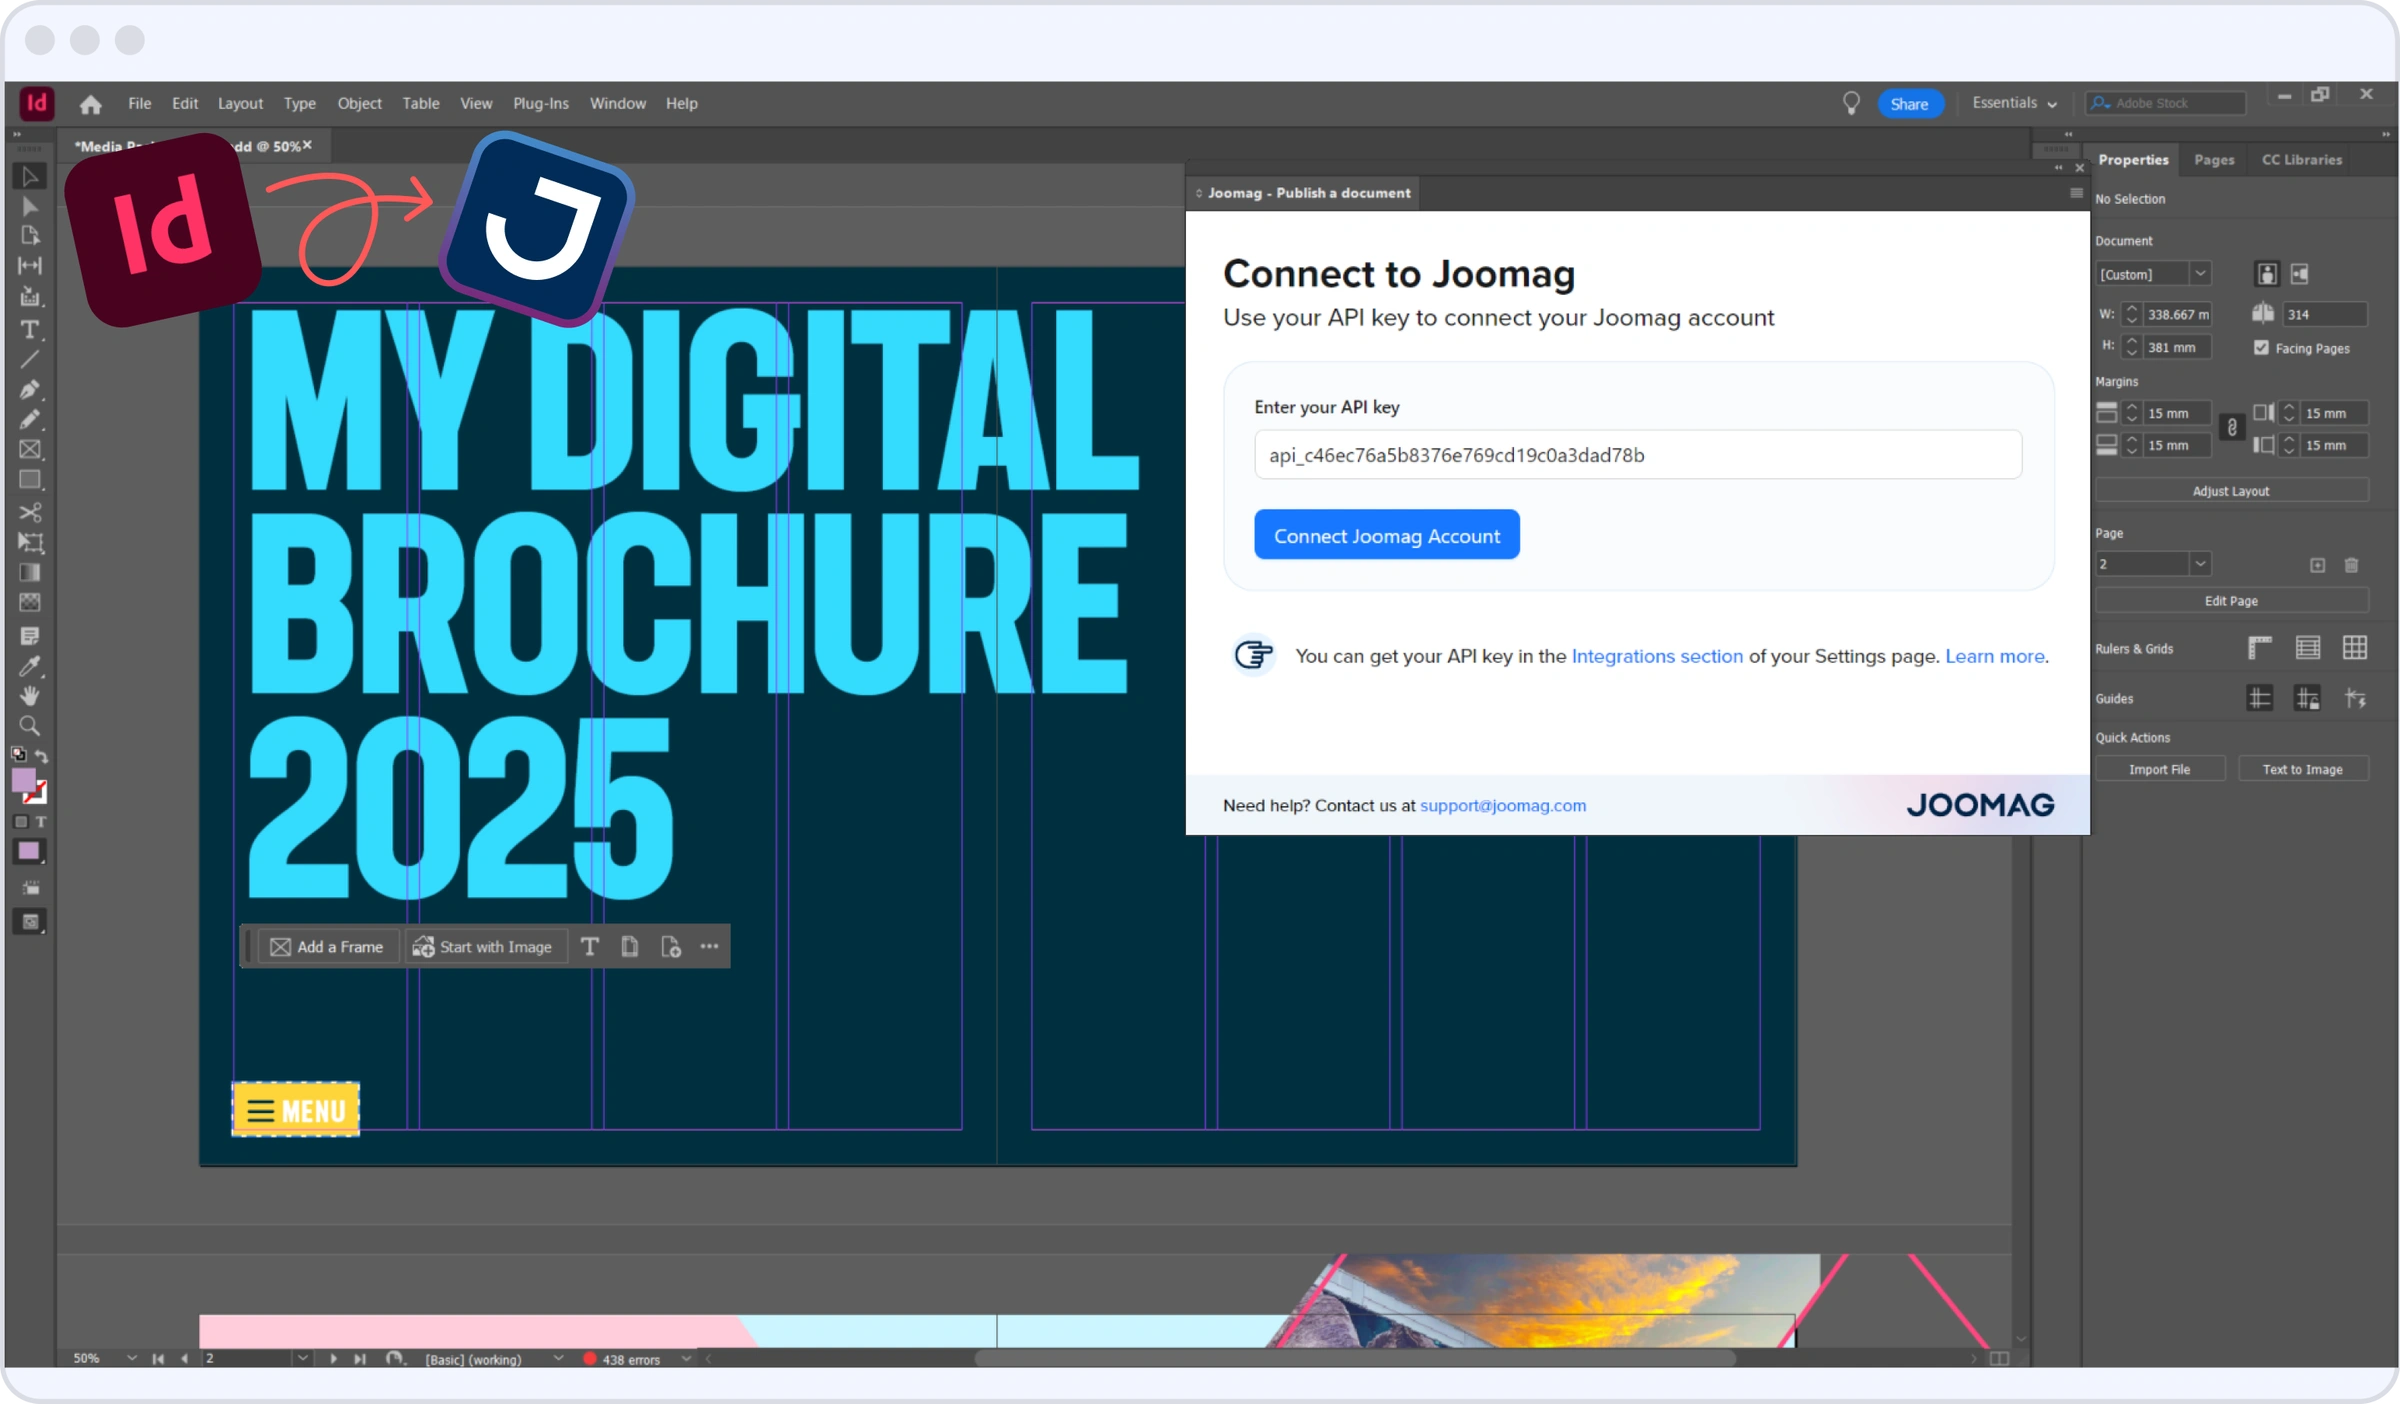Screen dimensions: 2400x1404
Task: Click the add page icon in Properties
Action: tap(2317, 565)
